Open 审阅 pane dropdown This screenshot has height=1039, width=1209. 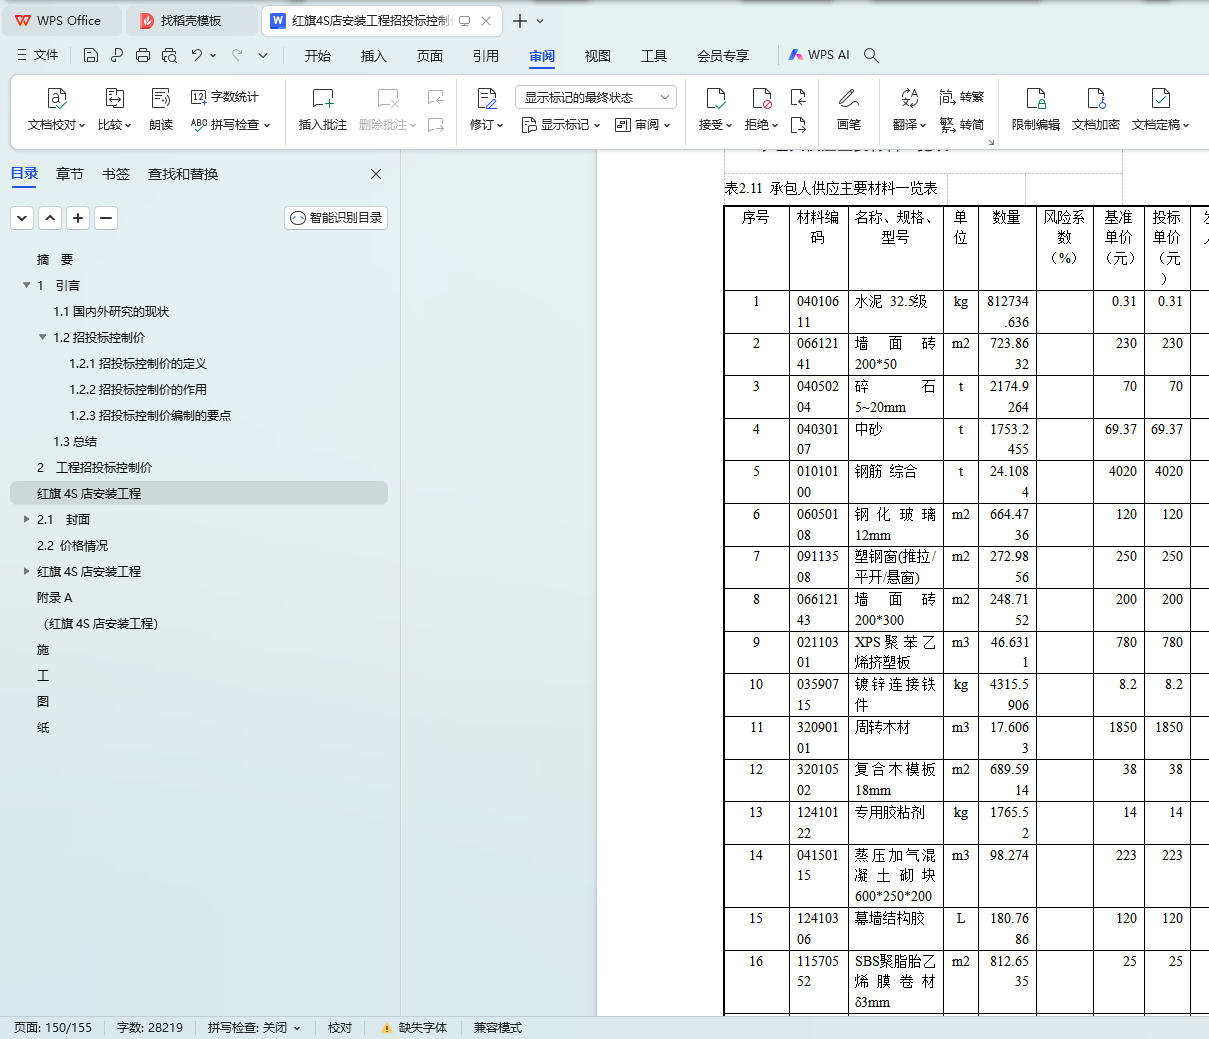point(643,125)
